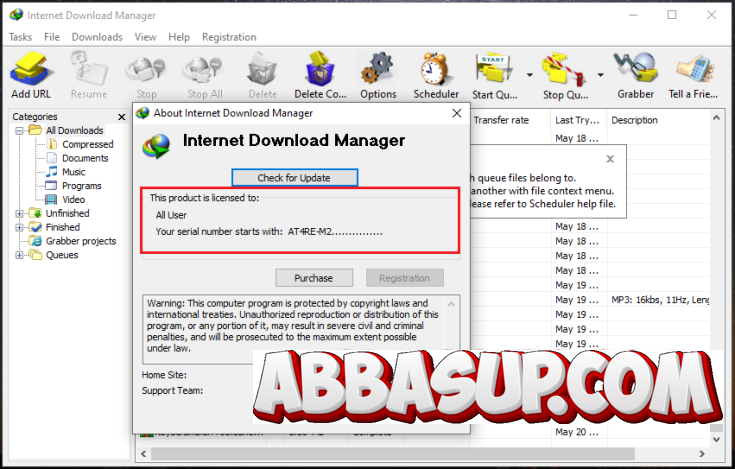This screenshot has height=469, width=735.
Task: Click the download list scroll-down arrow
Action: (x=716, y=439)
